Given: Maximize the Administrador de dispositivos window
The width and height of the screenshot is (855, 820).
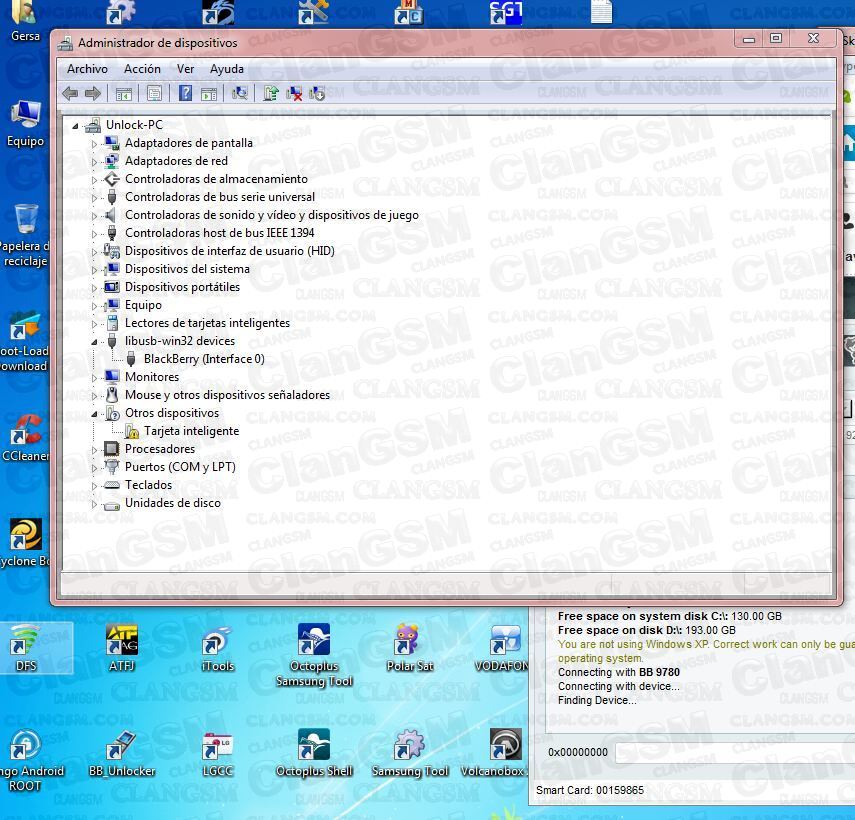Looking at the screenshot, I should pyautogui.click(x=776, y=38).
